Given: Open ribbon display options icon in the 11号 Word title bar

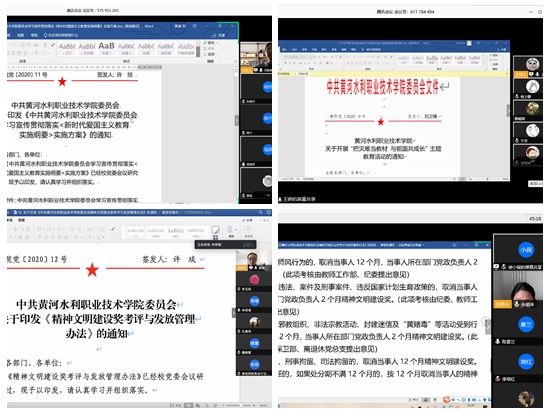Looking at the screenshot, I should [194, 26].
